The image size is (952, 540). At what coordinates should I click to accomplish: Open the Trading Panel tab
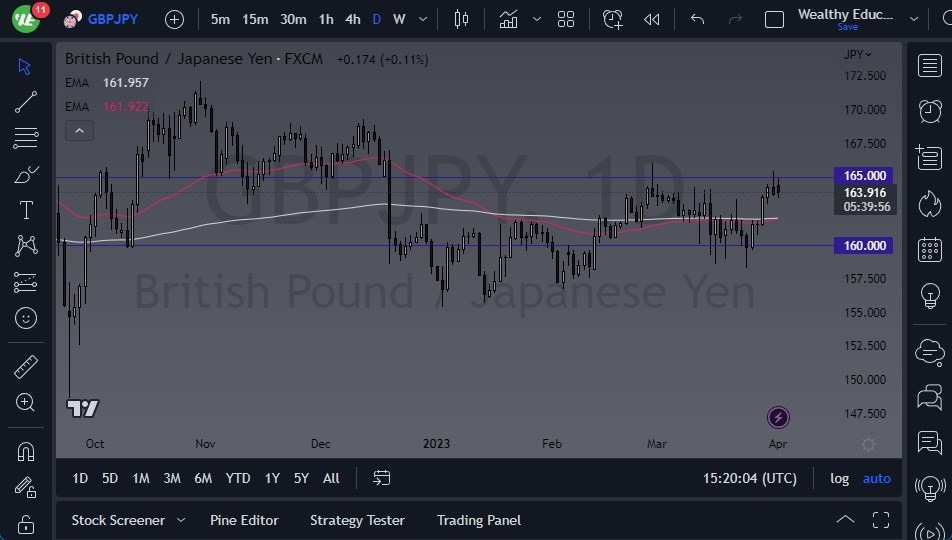479,521
